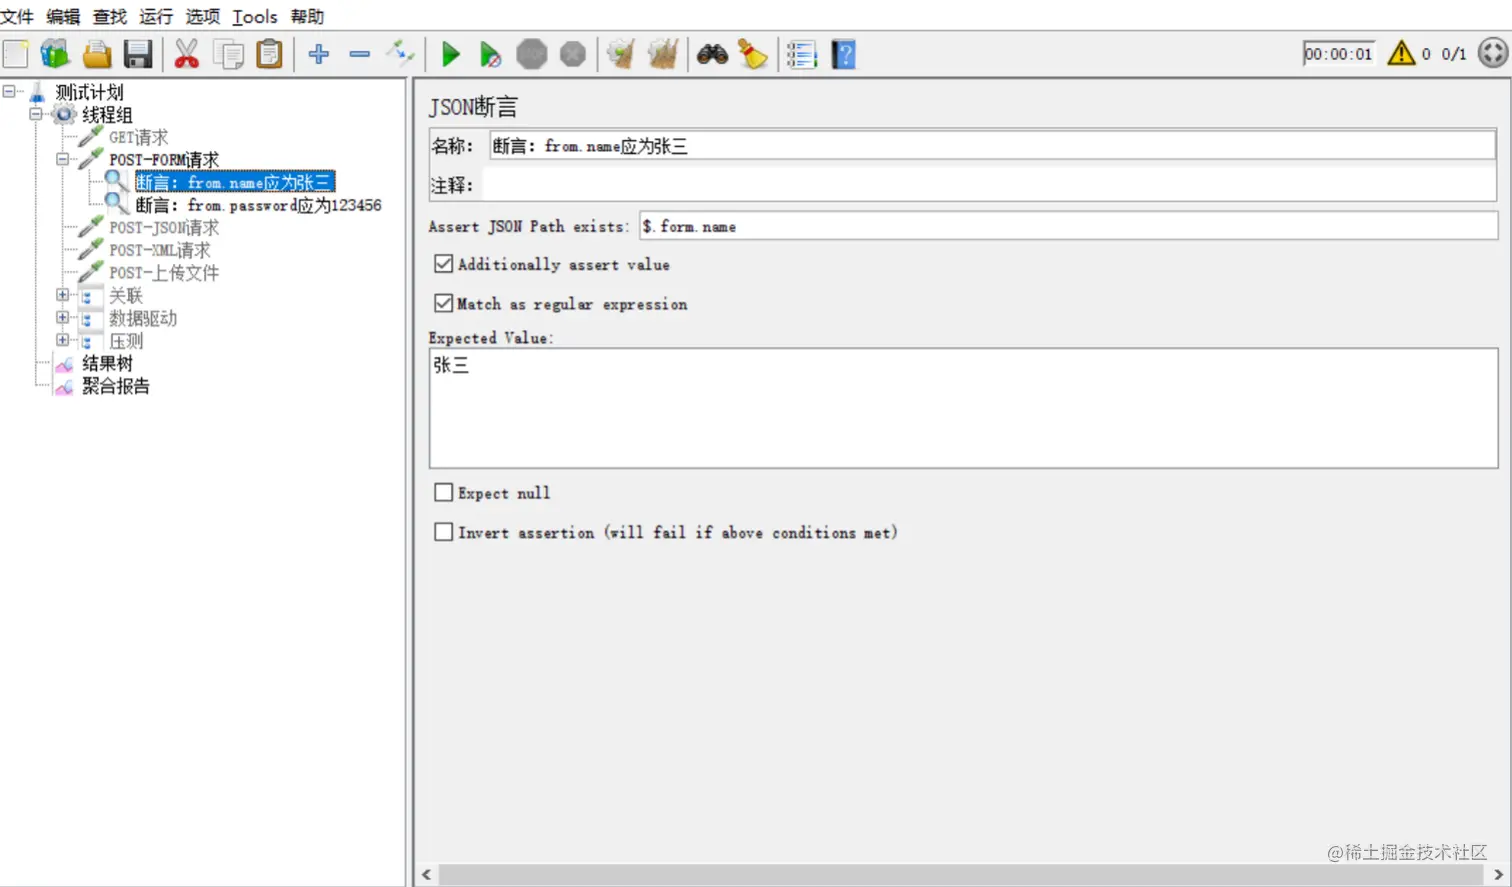
Task: Click the Open file folder icon
Action: [97, 54]
